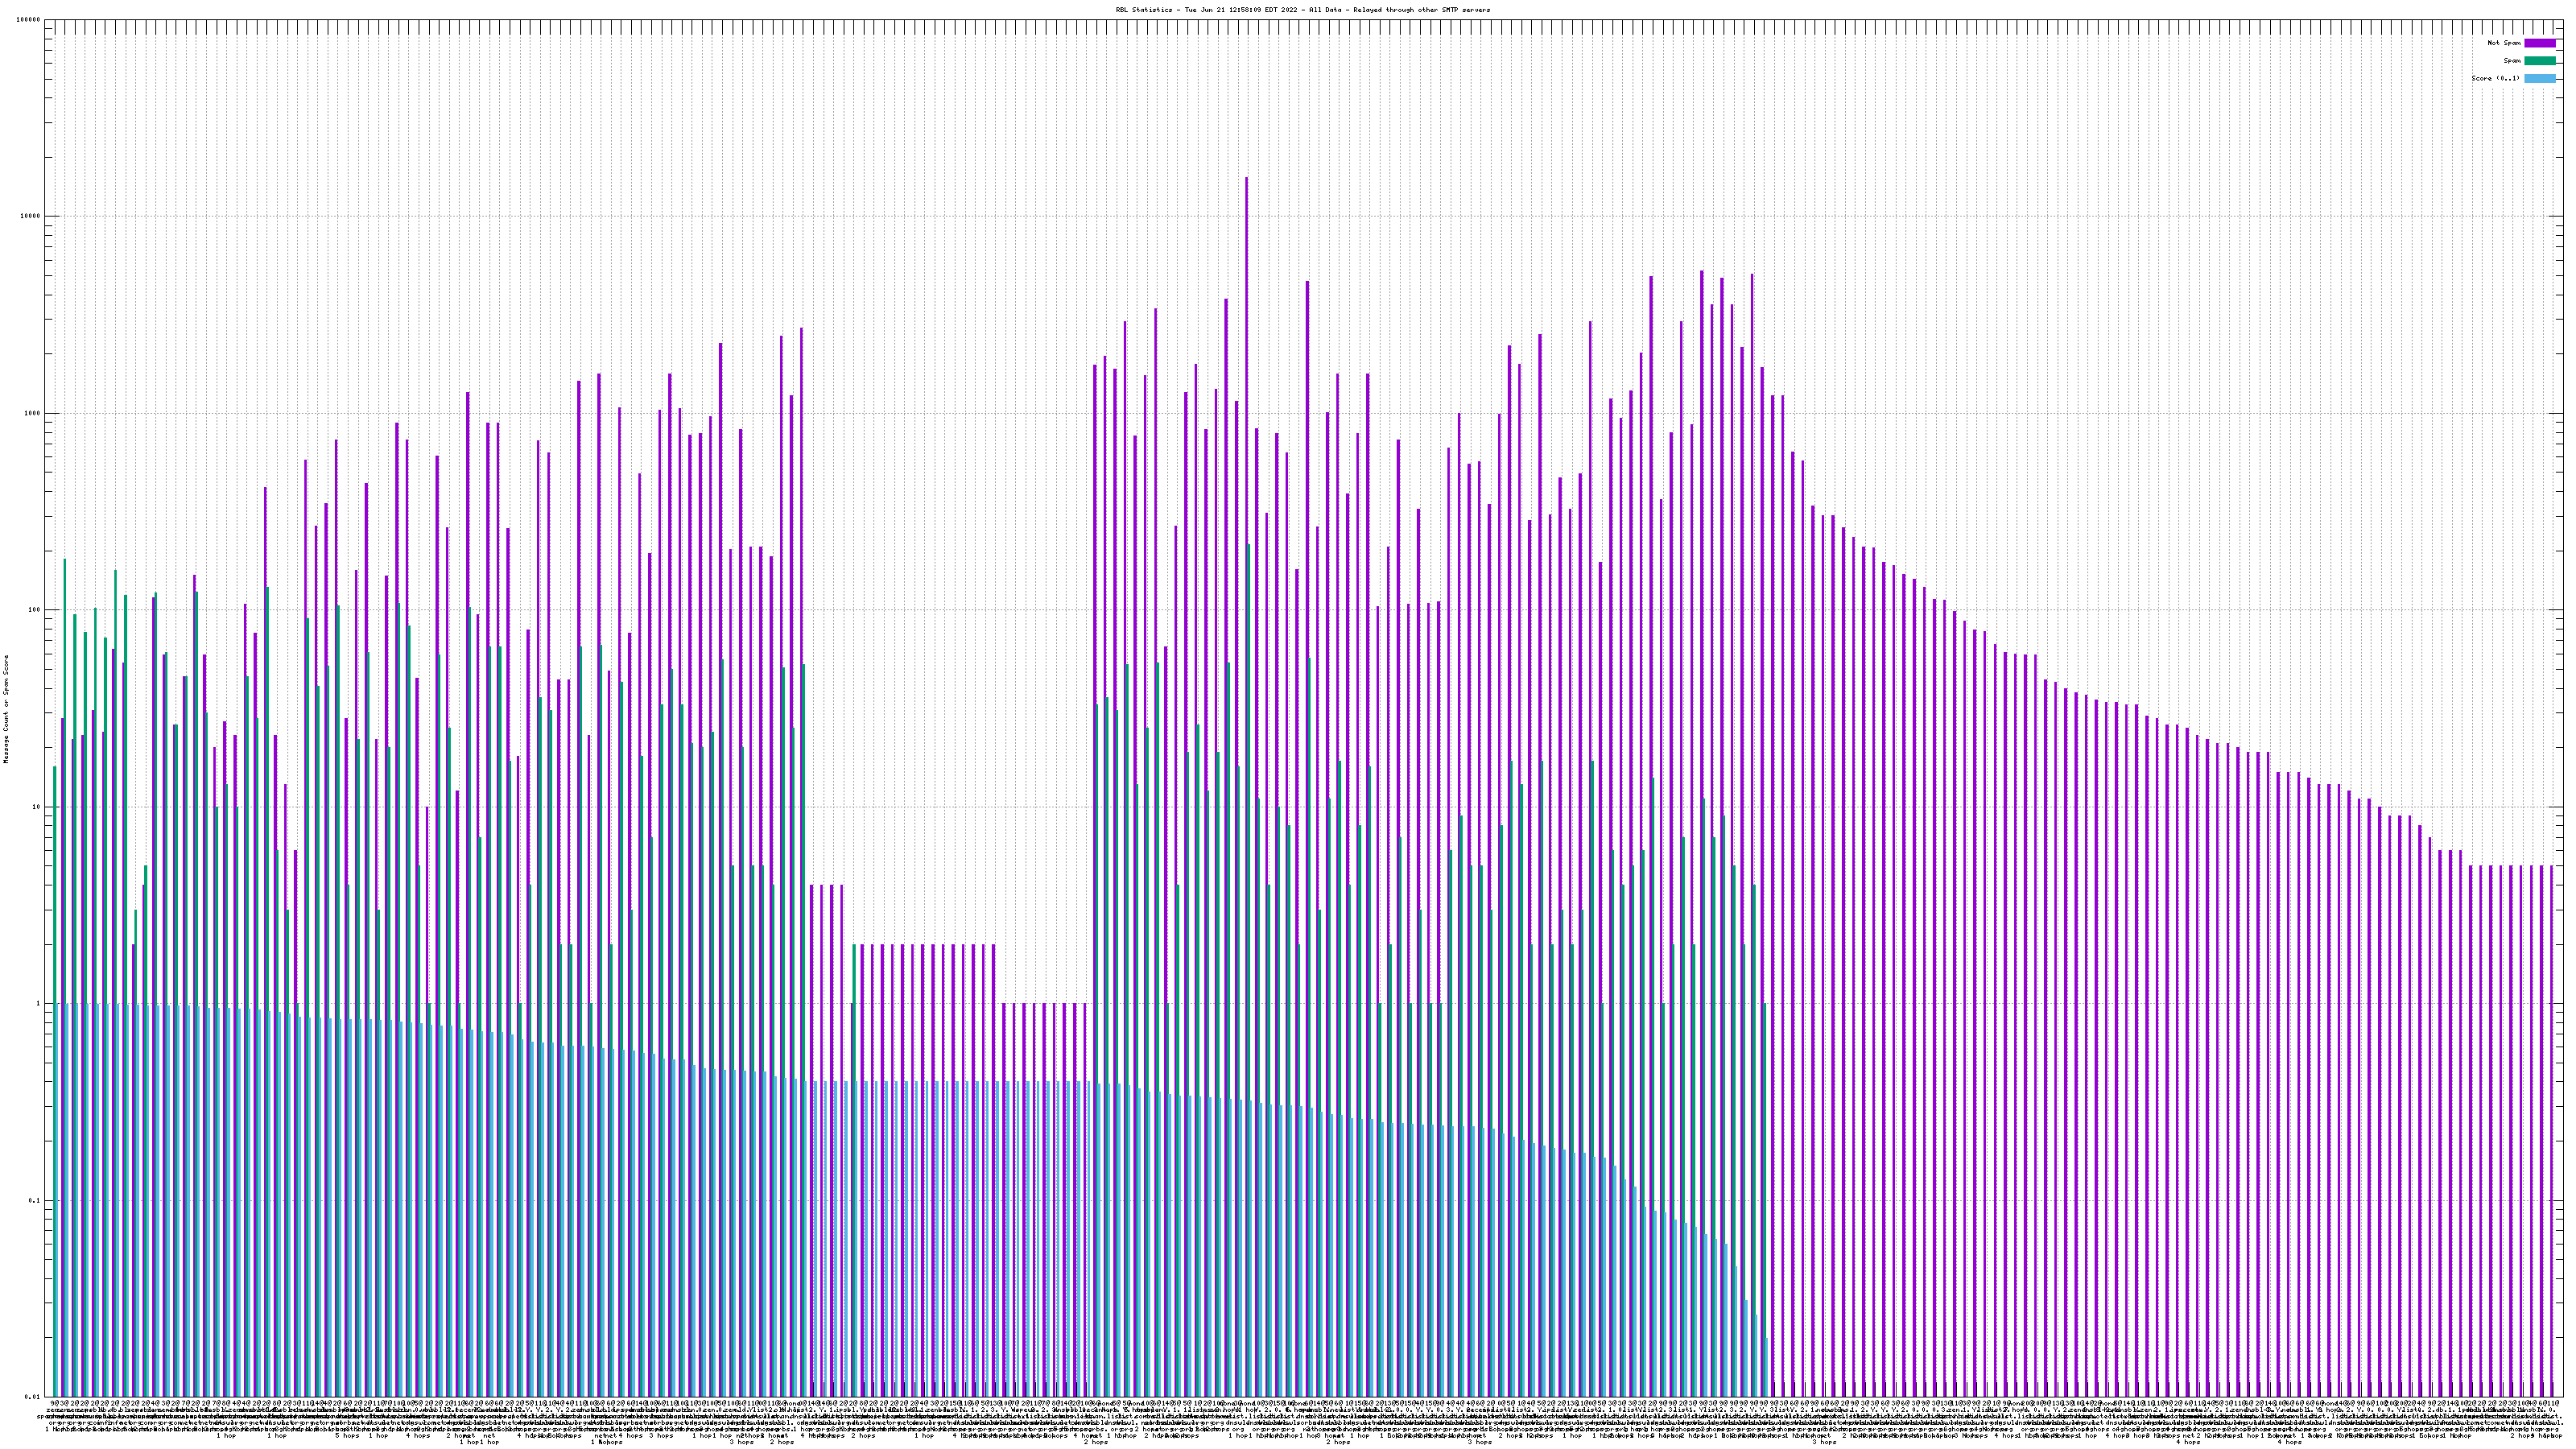The image size is (2576, 1449).
Task: Click the rotated y-axis label "Message Count or Spam Score"
Action: click(6, 709)
